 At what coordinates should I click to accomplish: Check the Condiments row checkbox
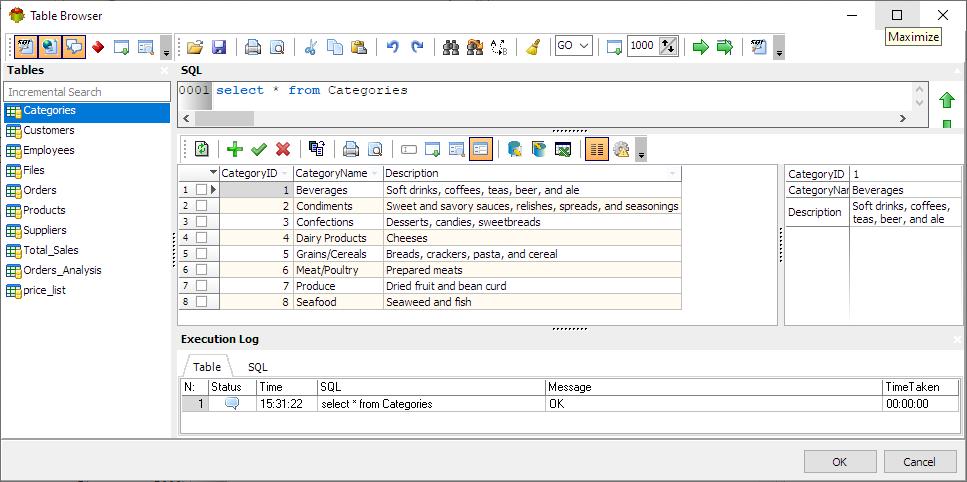[x=201, y=206]
